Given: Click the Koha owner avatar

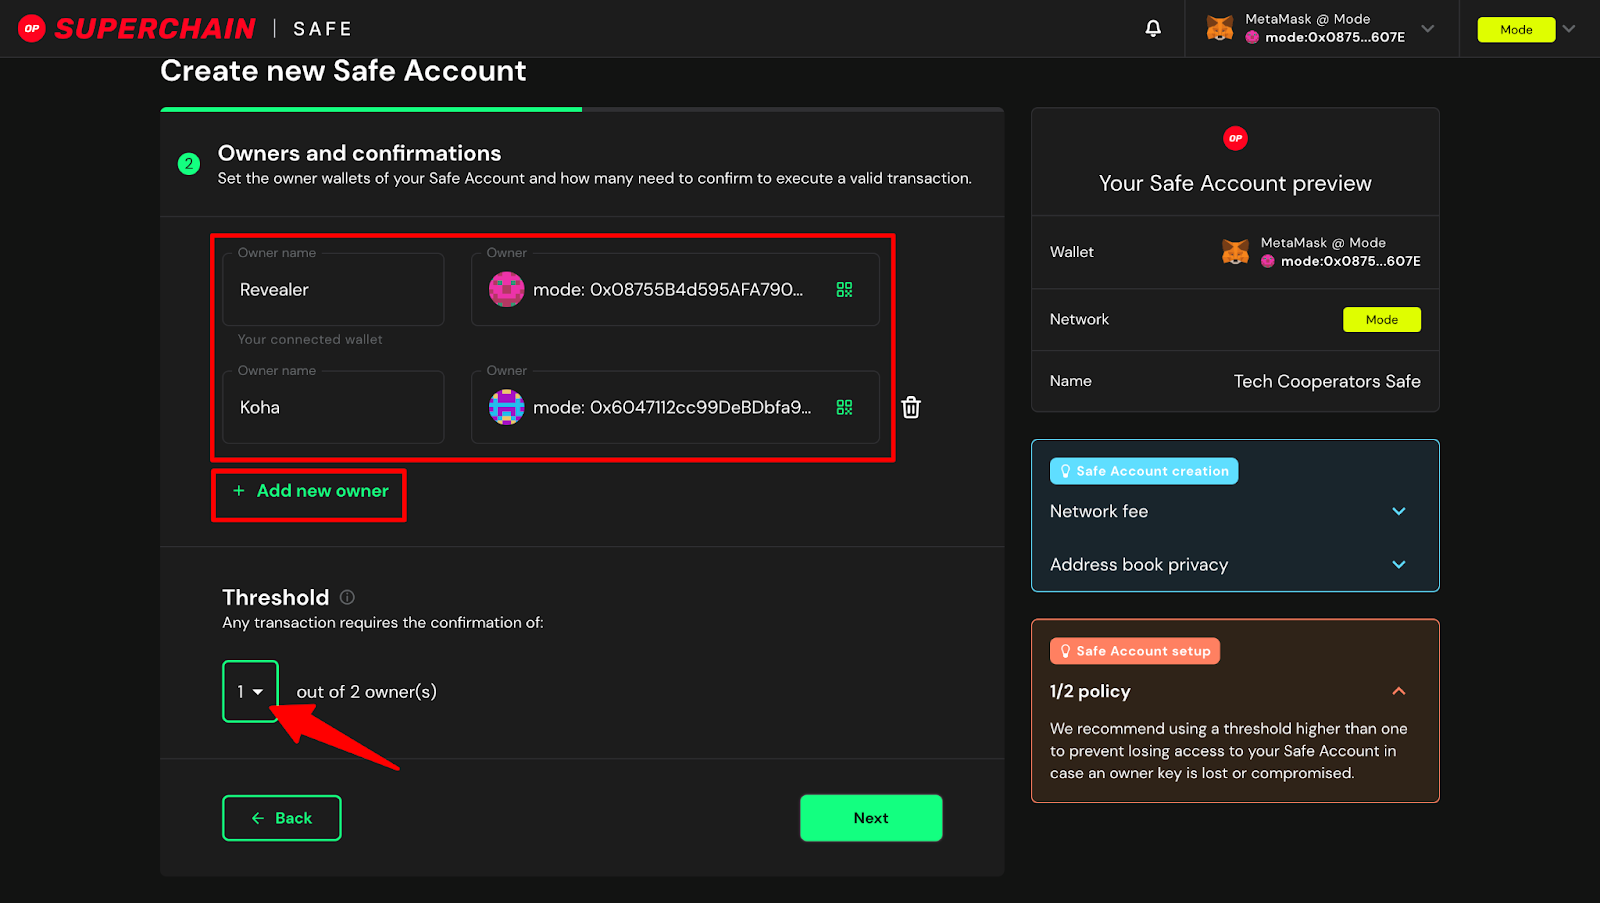Looking at the screenshot, I should pos(506,407).
